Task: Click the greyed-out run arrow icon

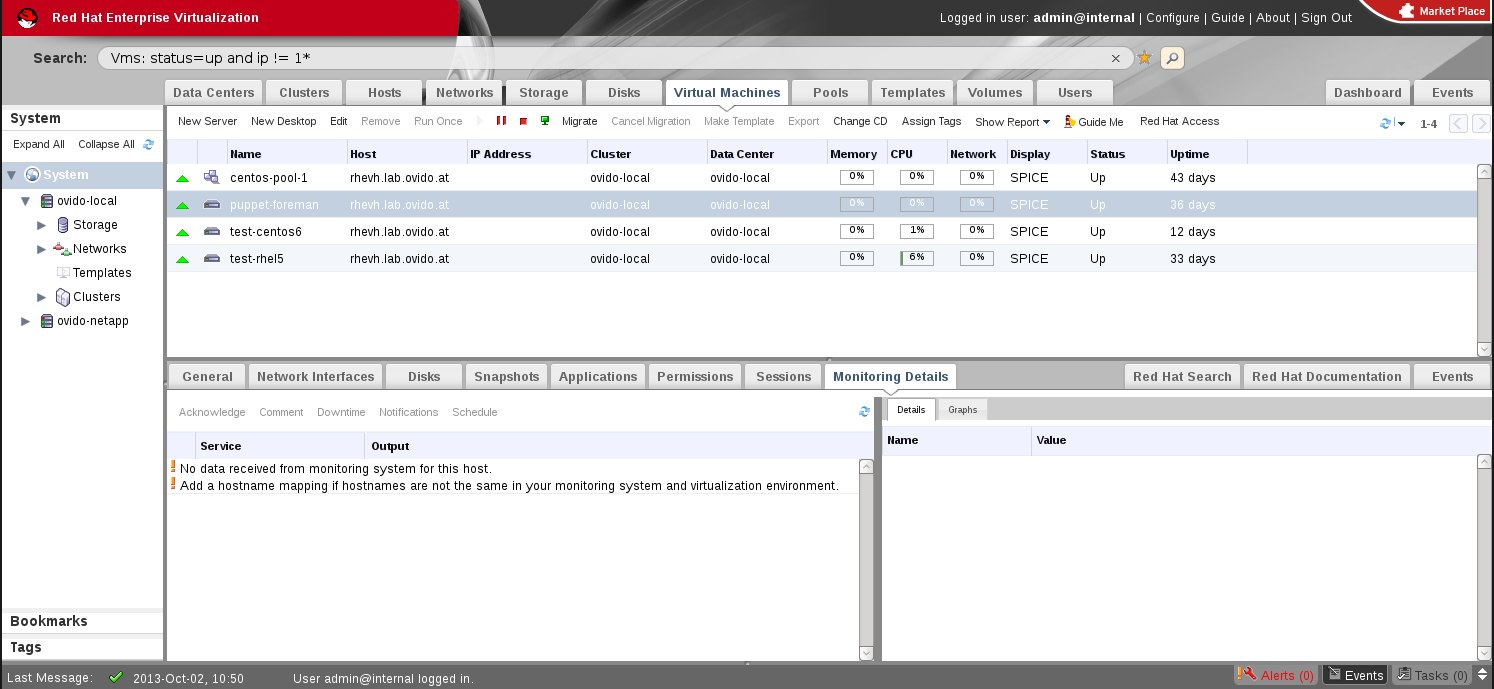Action: 480,121
